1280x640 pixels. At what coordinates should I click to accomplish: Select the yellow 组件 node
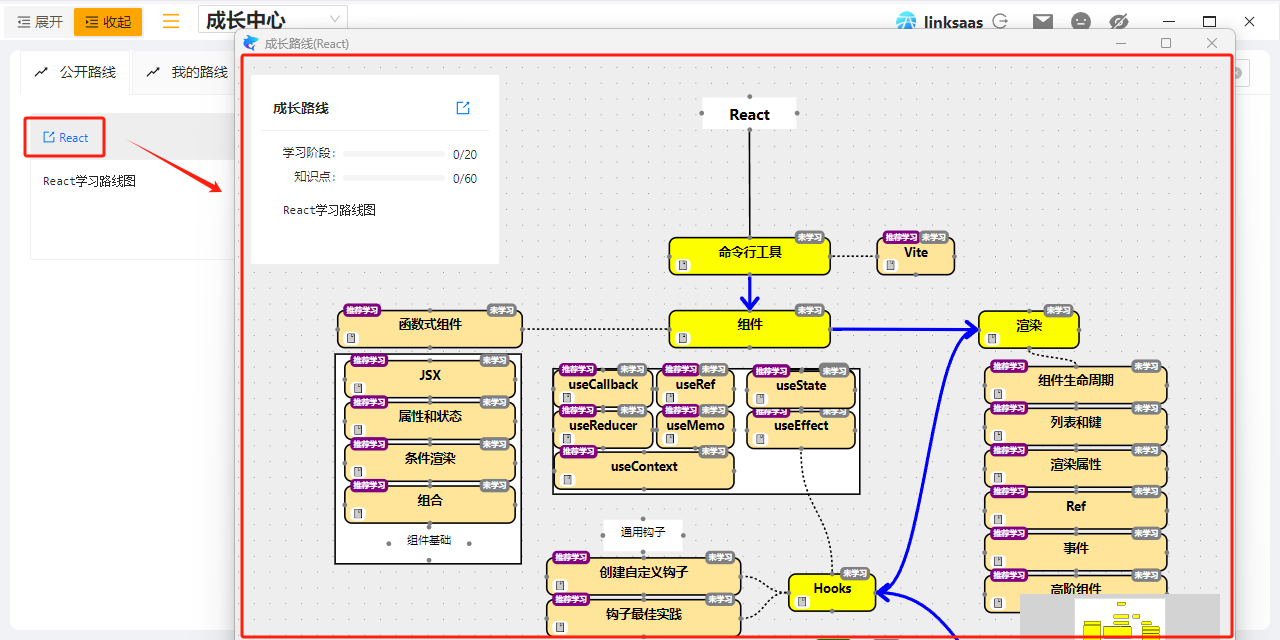click(750, 328)
